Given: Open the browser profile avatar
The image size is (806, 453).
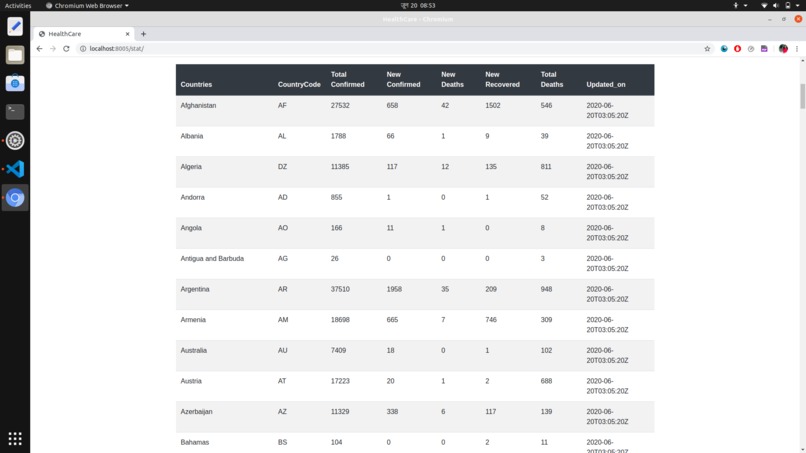Looking at the screenshot, I should [x=783, y=48].
